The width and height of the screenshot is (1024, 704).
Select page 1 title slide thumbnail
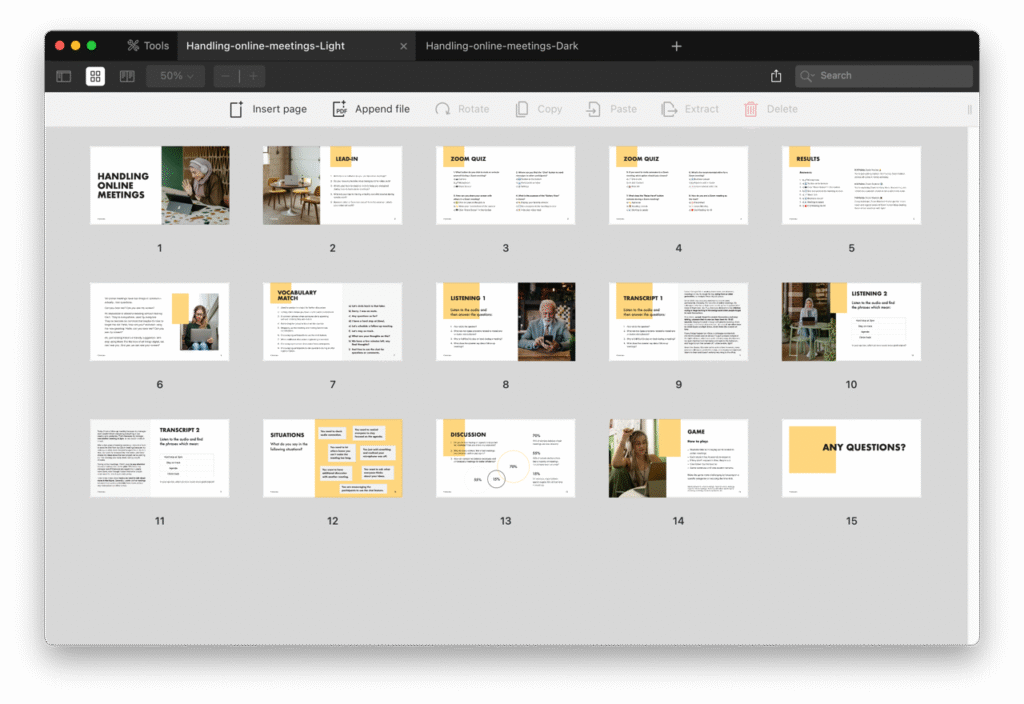pos(159,185)
